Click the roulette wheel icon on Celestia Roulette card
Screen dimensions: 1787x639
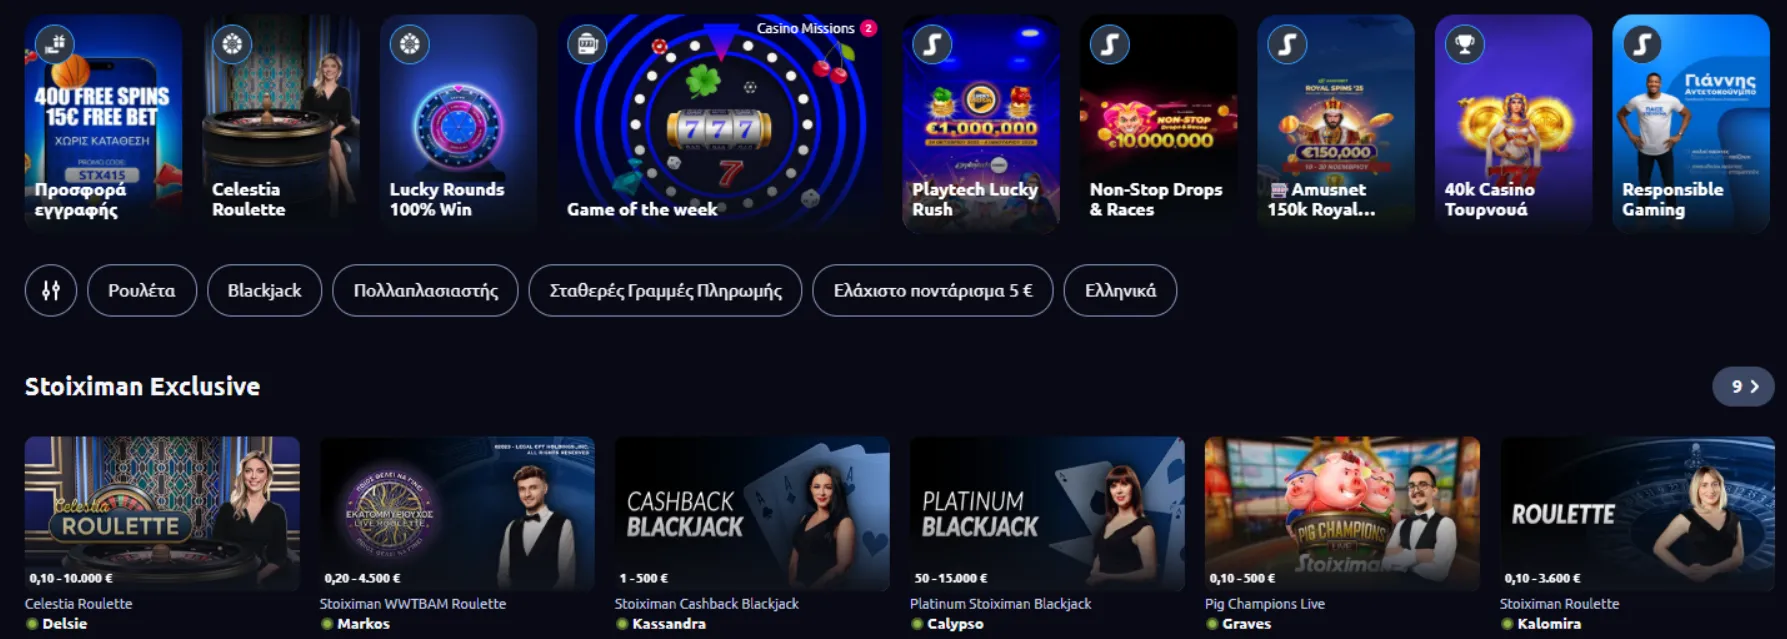click(232, 44)
